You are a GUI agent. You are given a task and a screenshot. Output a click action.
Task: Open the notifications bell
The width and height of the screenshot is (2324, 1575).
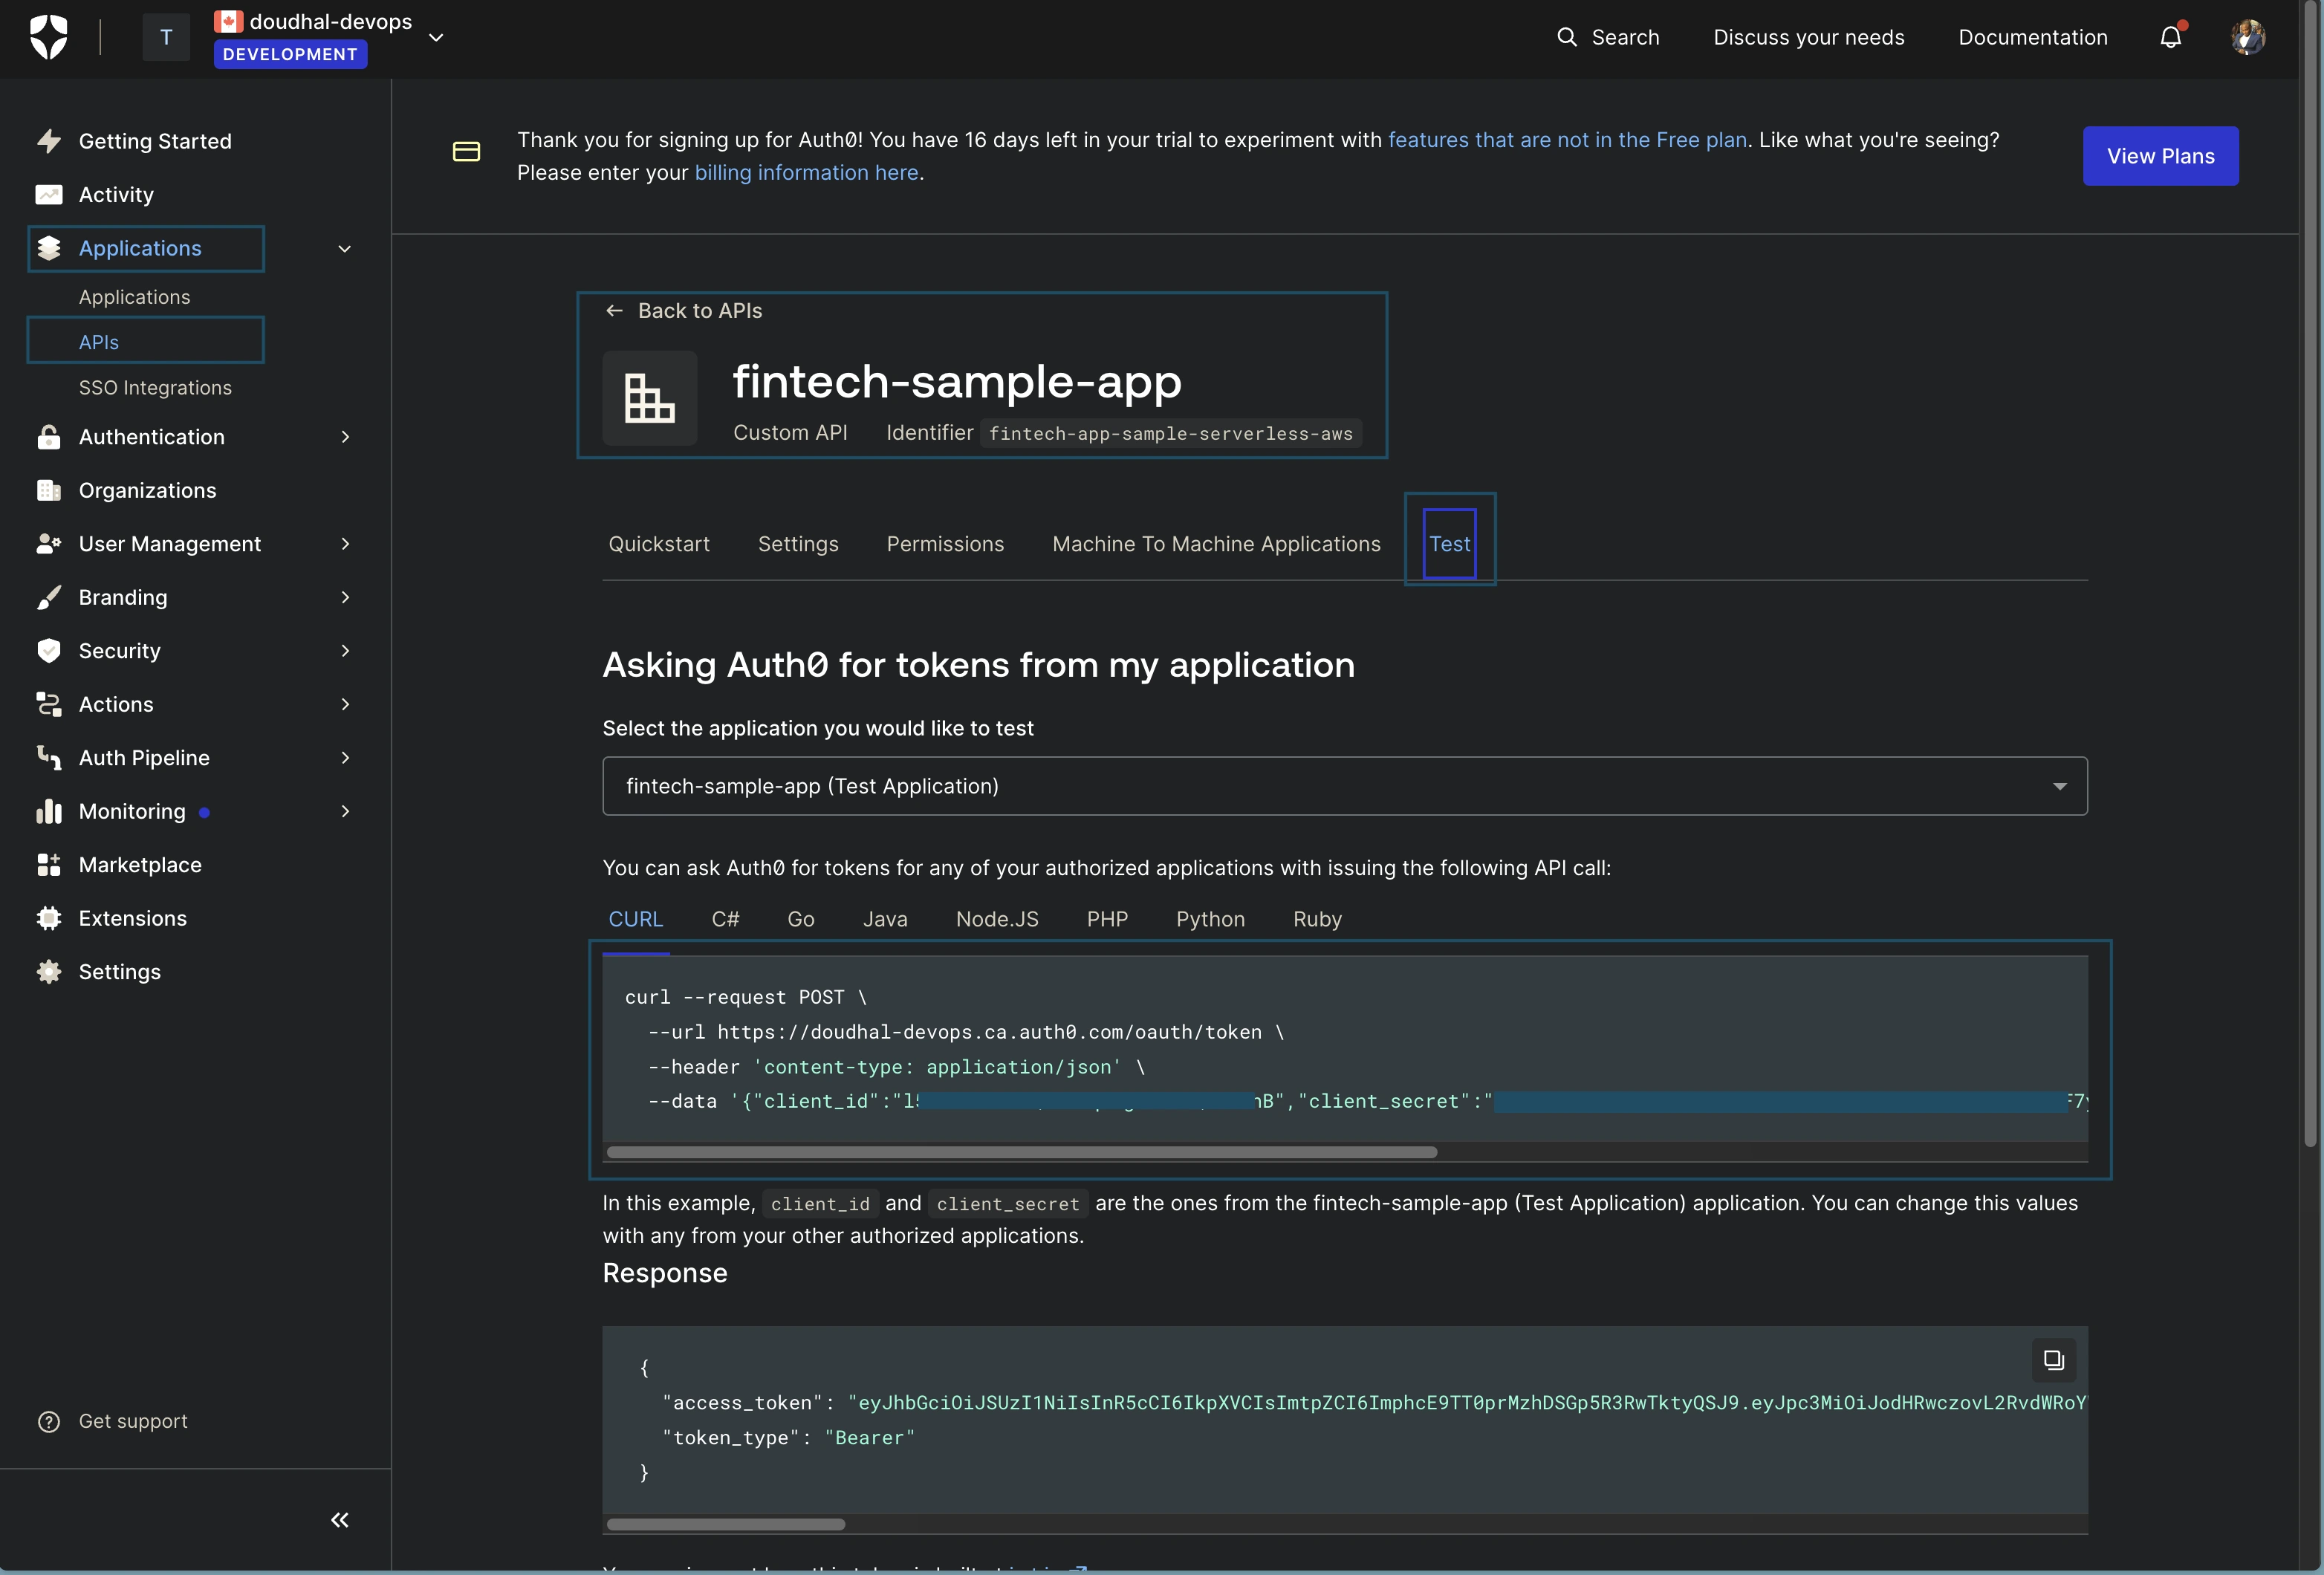point(2170,37)
